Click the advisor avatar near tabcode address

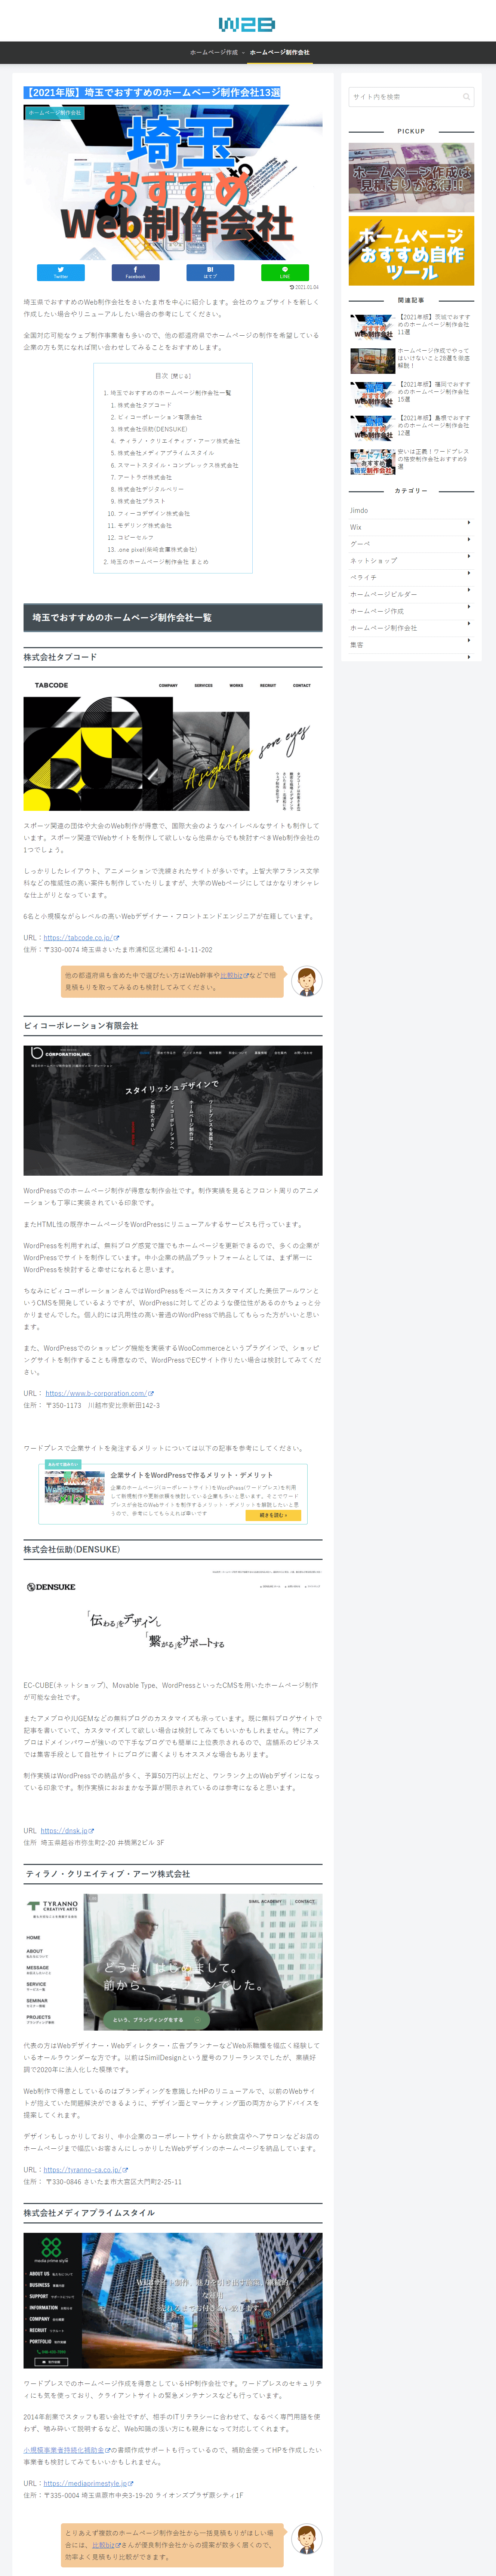pyautogui.click(x=306, y=981)
